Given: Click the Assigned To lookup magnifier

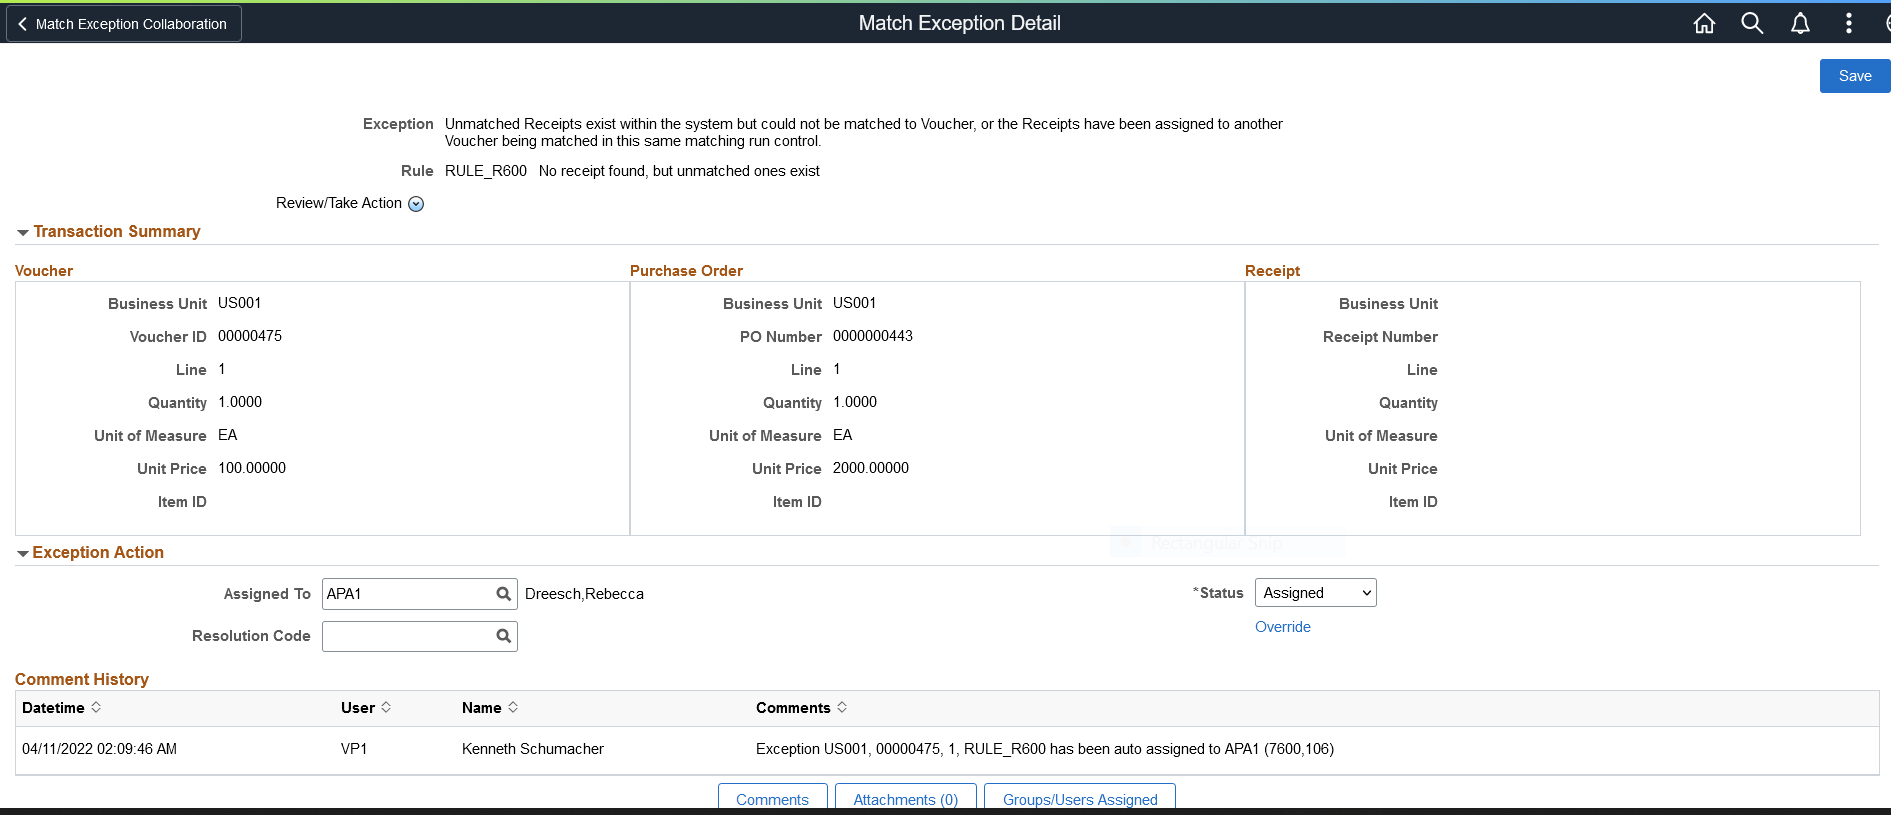Looking at the screenshot, I should [x=504, y=594].
